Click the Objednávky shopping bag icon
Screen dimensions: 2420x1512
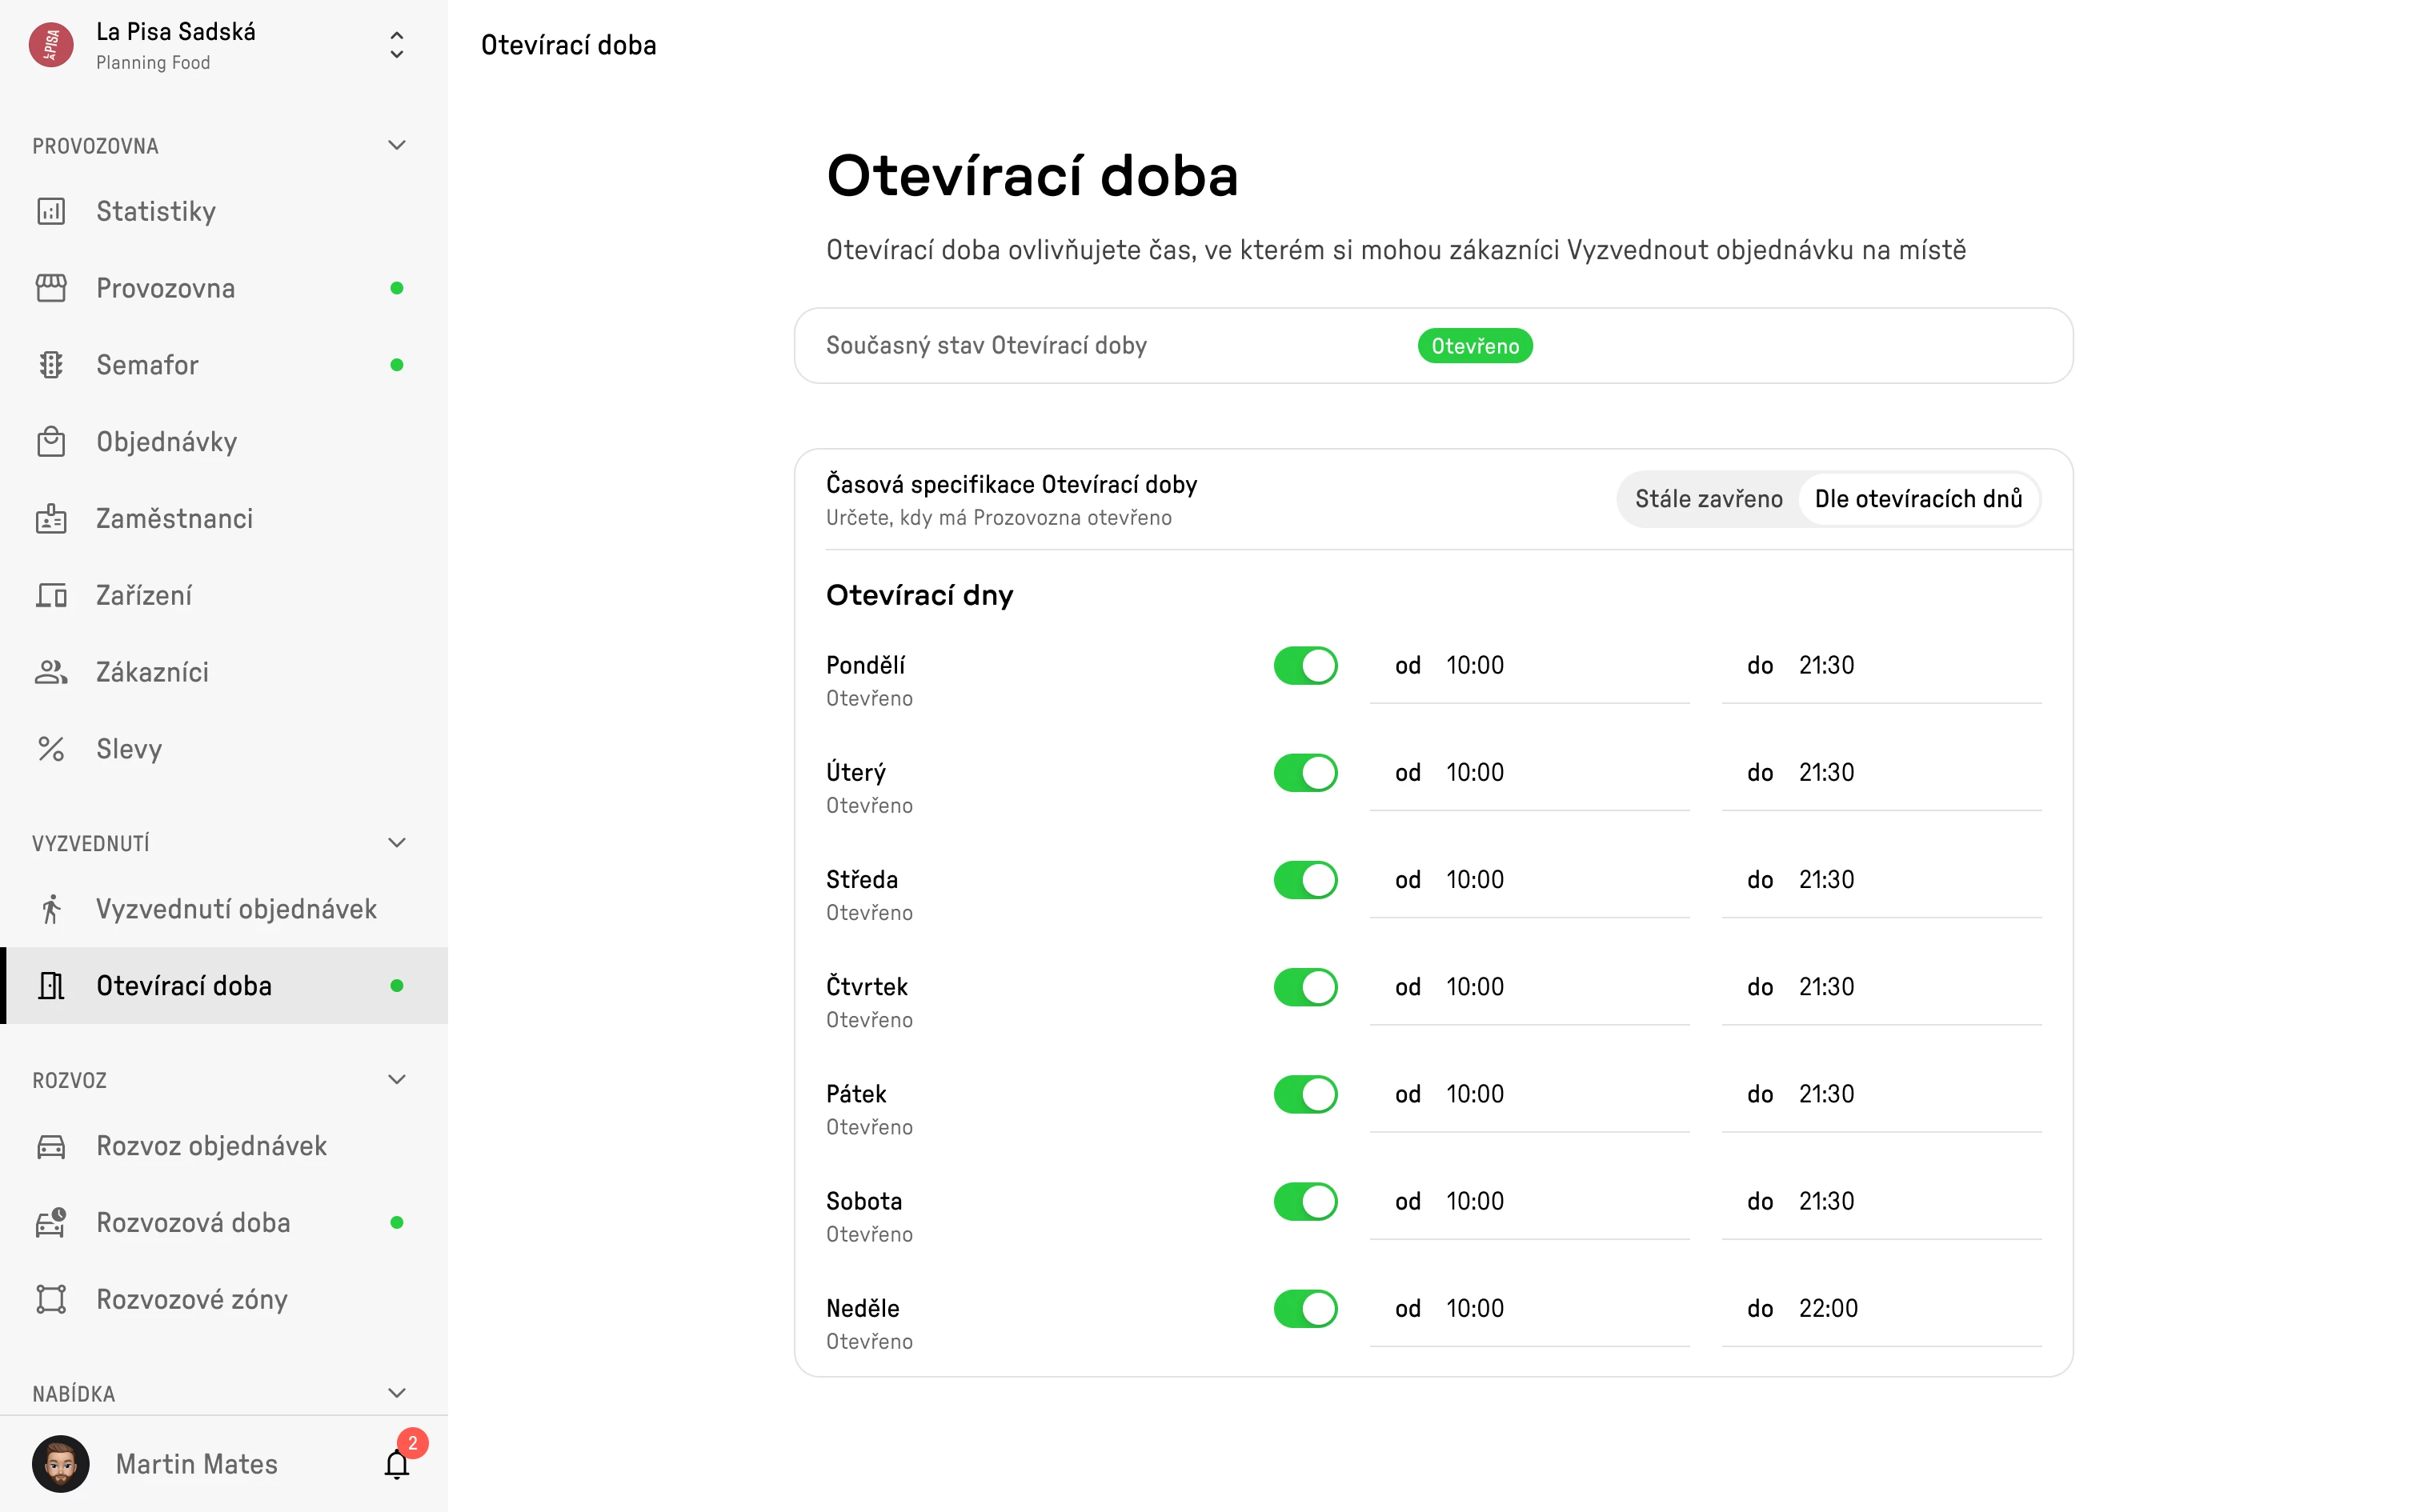coord(51,442)
